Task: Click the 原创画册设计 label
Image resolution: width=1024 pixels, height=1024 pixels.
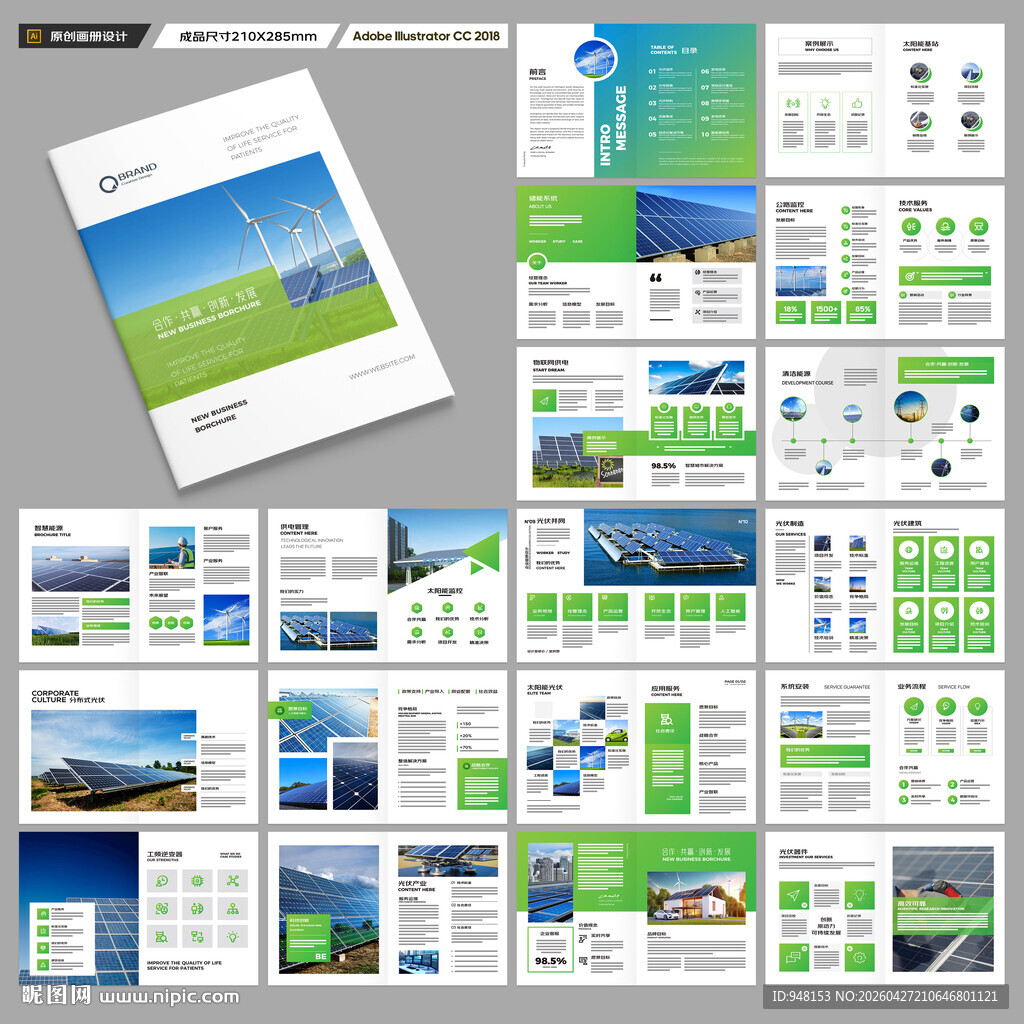Action: pyautogui.click(x=88, y=37)
